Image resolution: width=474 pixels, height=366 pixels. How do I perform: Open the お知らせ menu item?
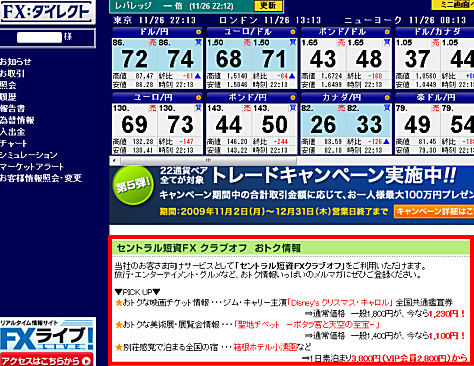[16, 62]
